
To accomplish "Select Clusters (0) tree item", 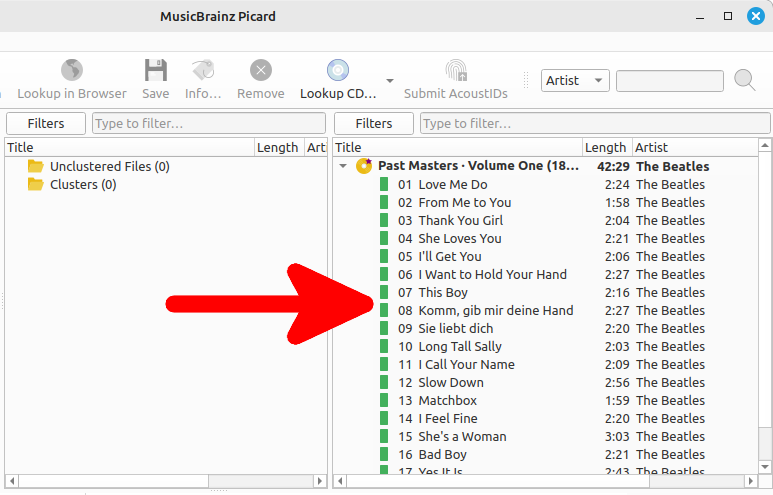I will pyautogui.click(x=83, y=184).
